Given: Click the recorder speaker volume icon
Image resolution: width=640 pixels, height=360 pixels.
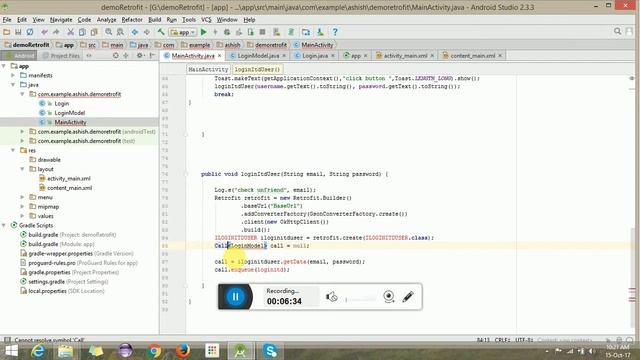Looking at the screenshot, I should (x=331, y=297).
